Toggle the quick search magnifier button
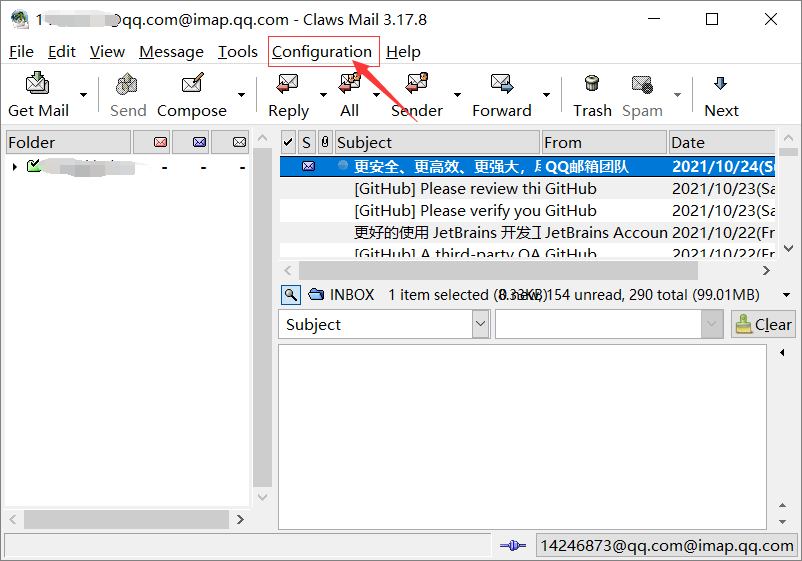 pos(291,295)
